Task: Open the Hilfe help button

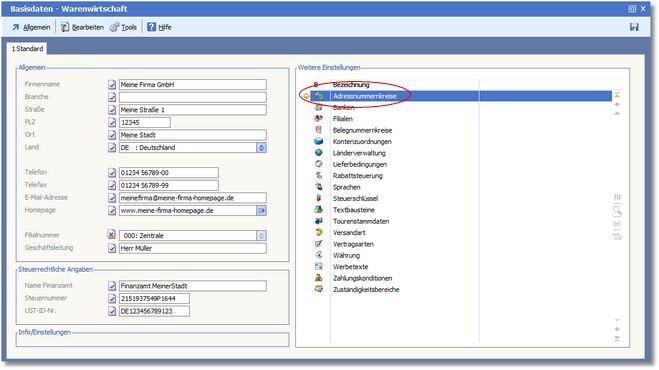Action: point(159,27)
